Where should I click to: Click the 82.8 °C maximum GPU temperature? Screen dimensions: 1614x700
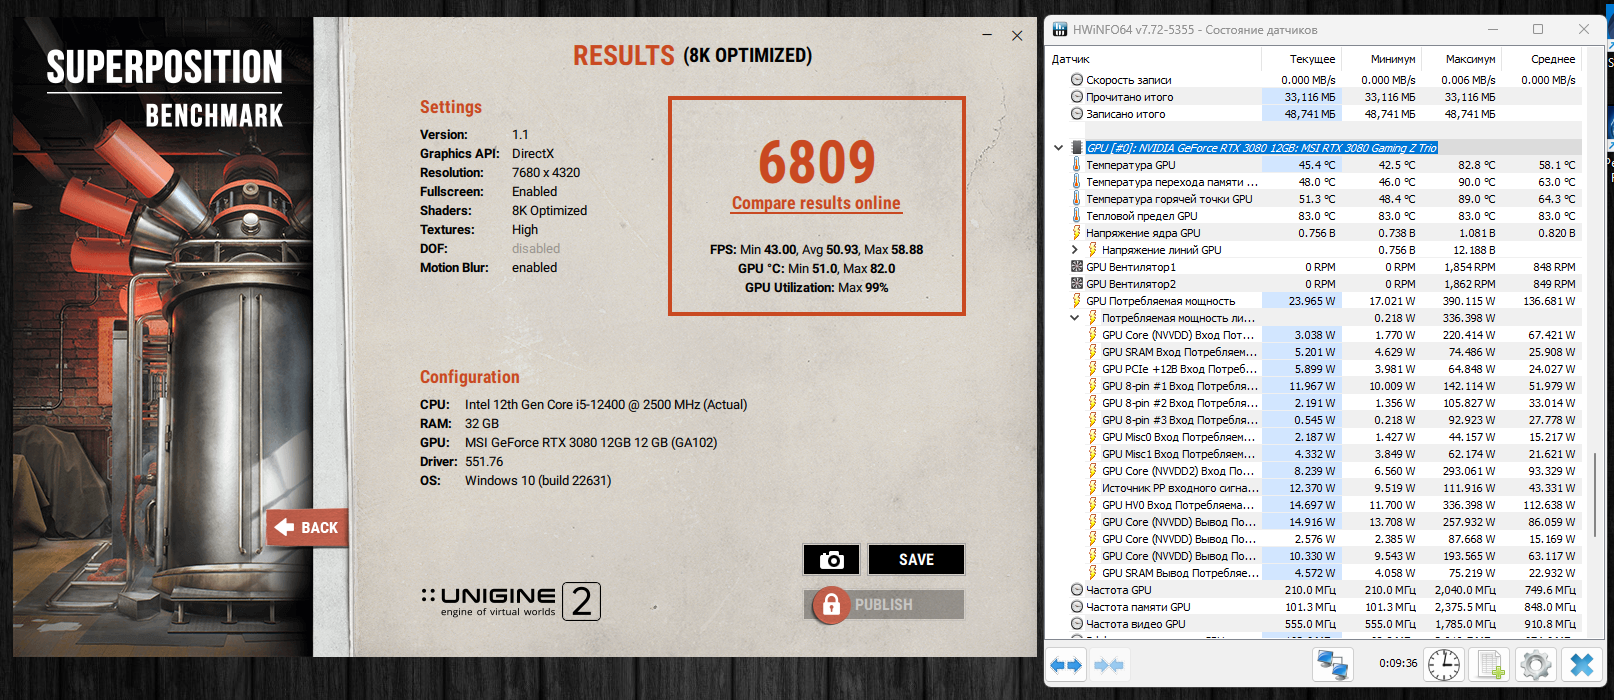click(1477, 165)
